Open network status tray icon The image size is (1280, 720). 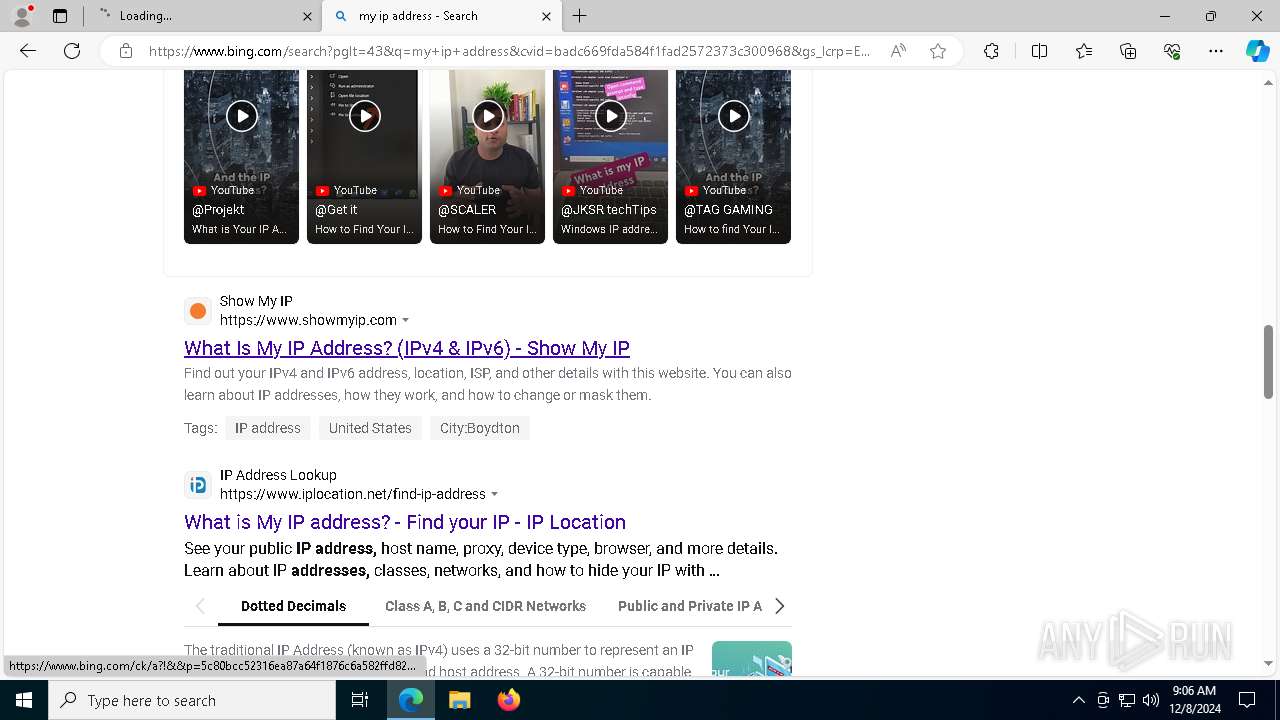tap(1127, 700)
